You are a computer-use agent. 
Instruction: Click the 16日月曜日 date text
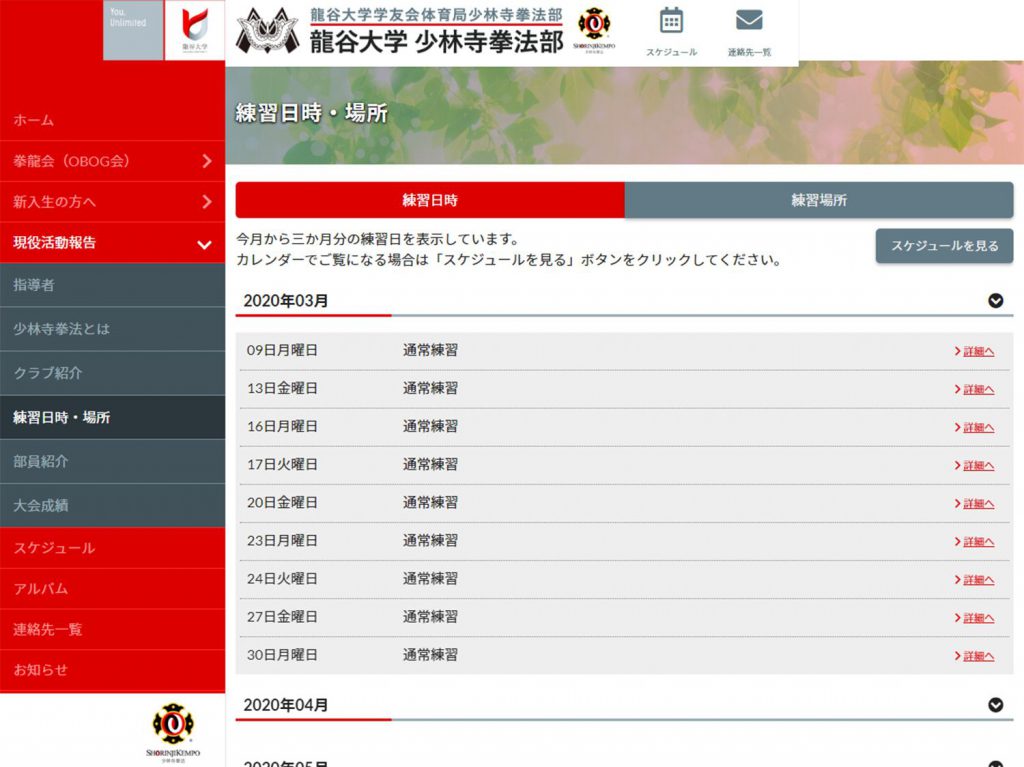coord(282,426)
